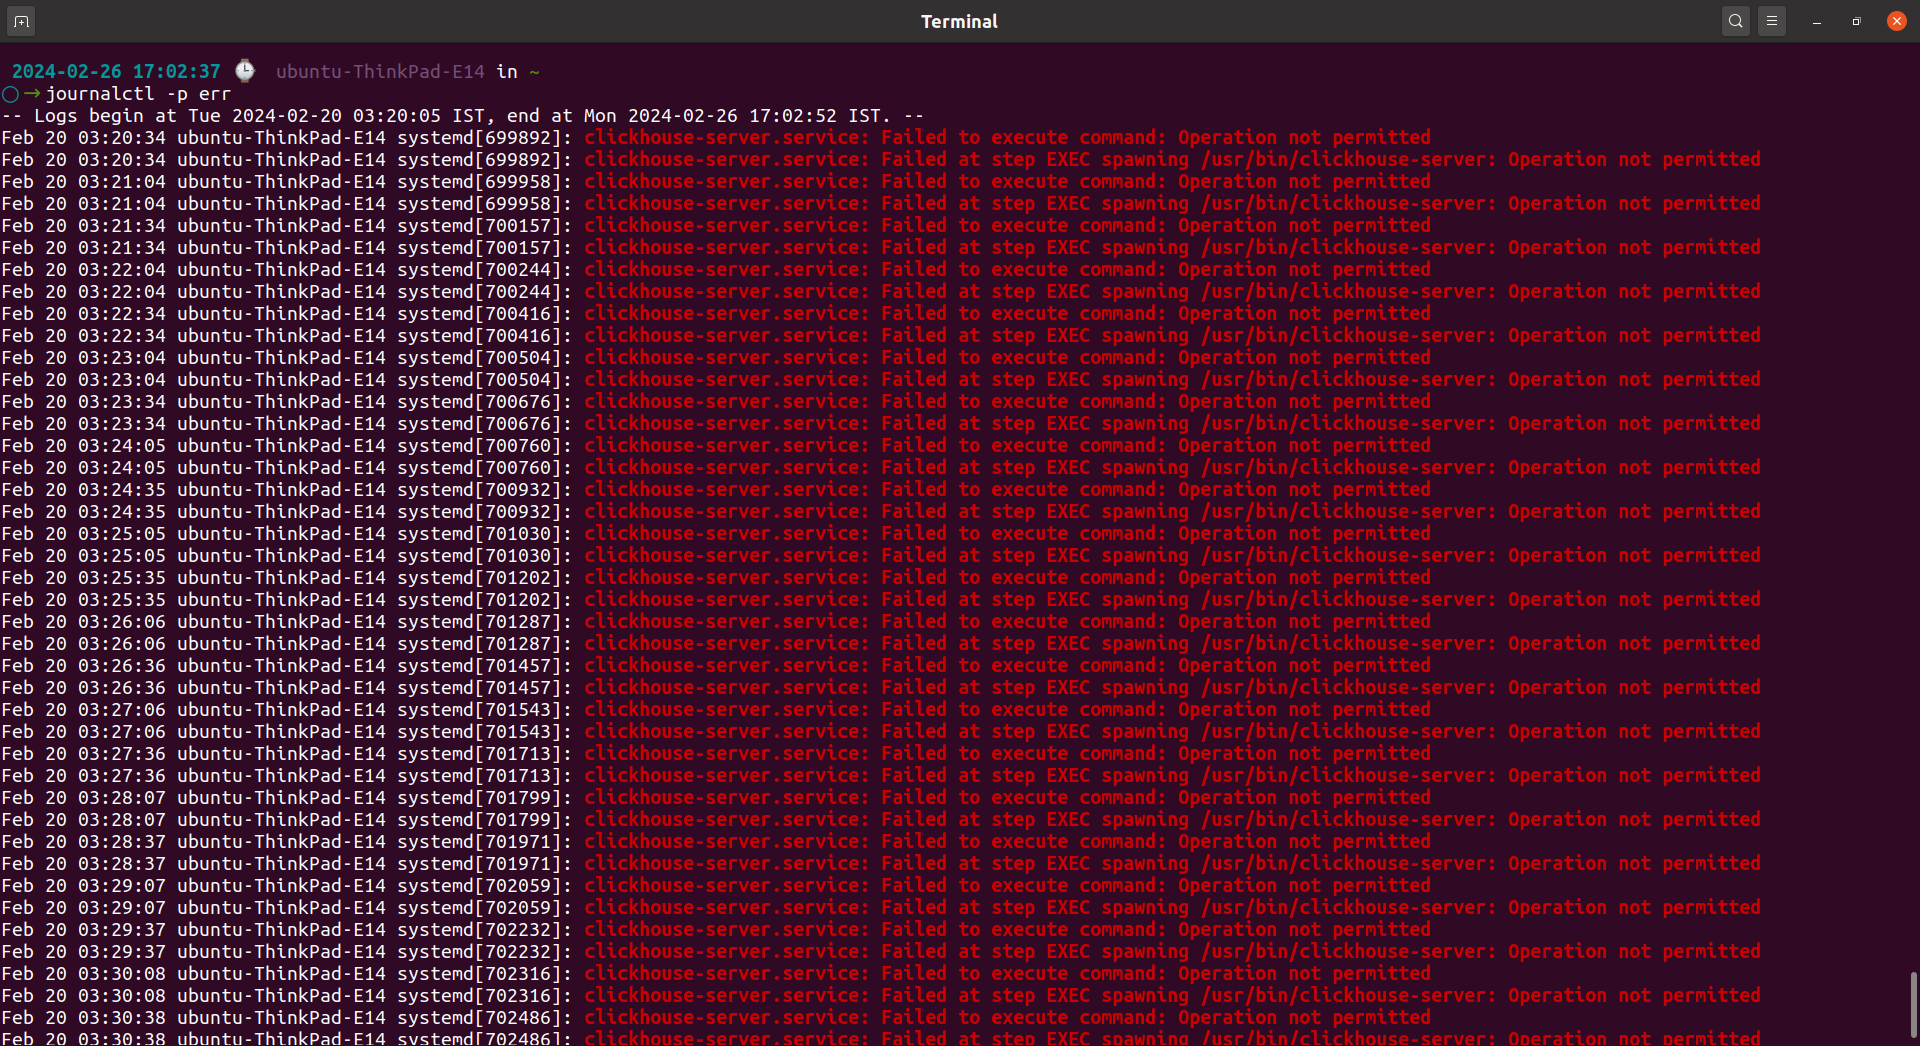This screenshot has width=1920, height=1046.
Task: Click the 'Logs begin at' header line
Action: (x=463, y=116)
